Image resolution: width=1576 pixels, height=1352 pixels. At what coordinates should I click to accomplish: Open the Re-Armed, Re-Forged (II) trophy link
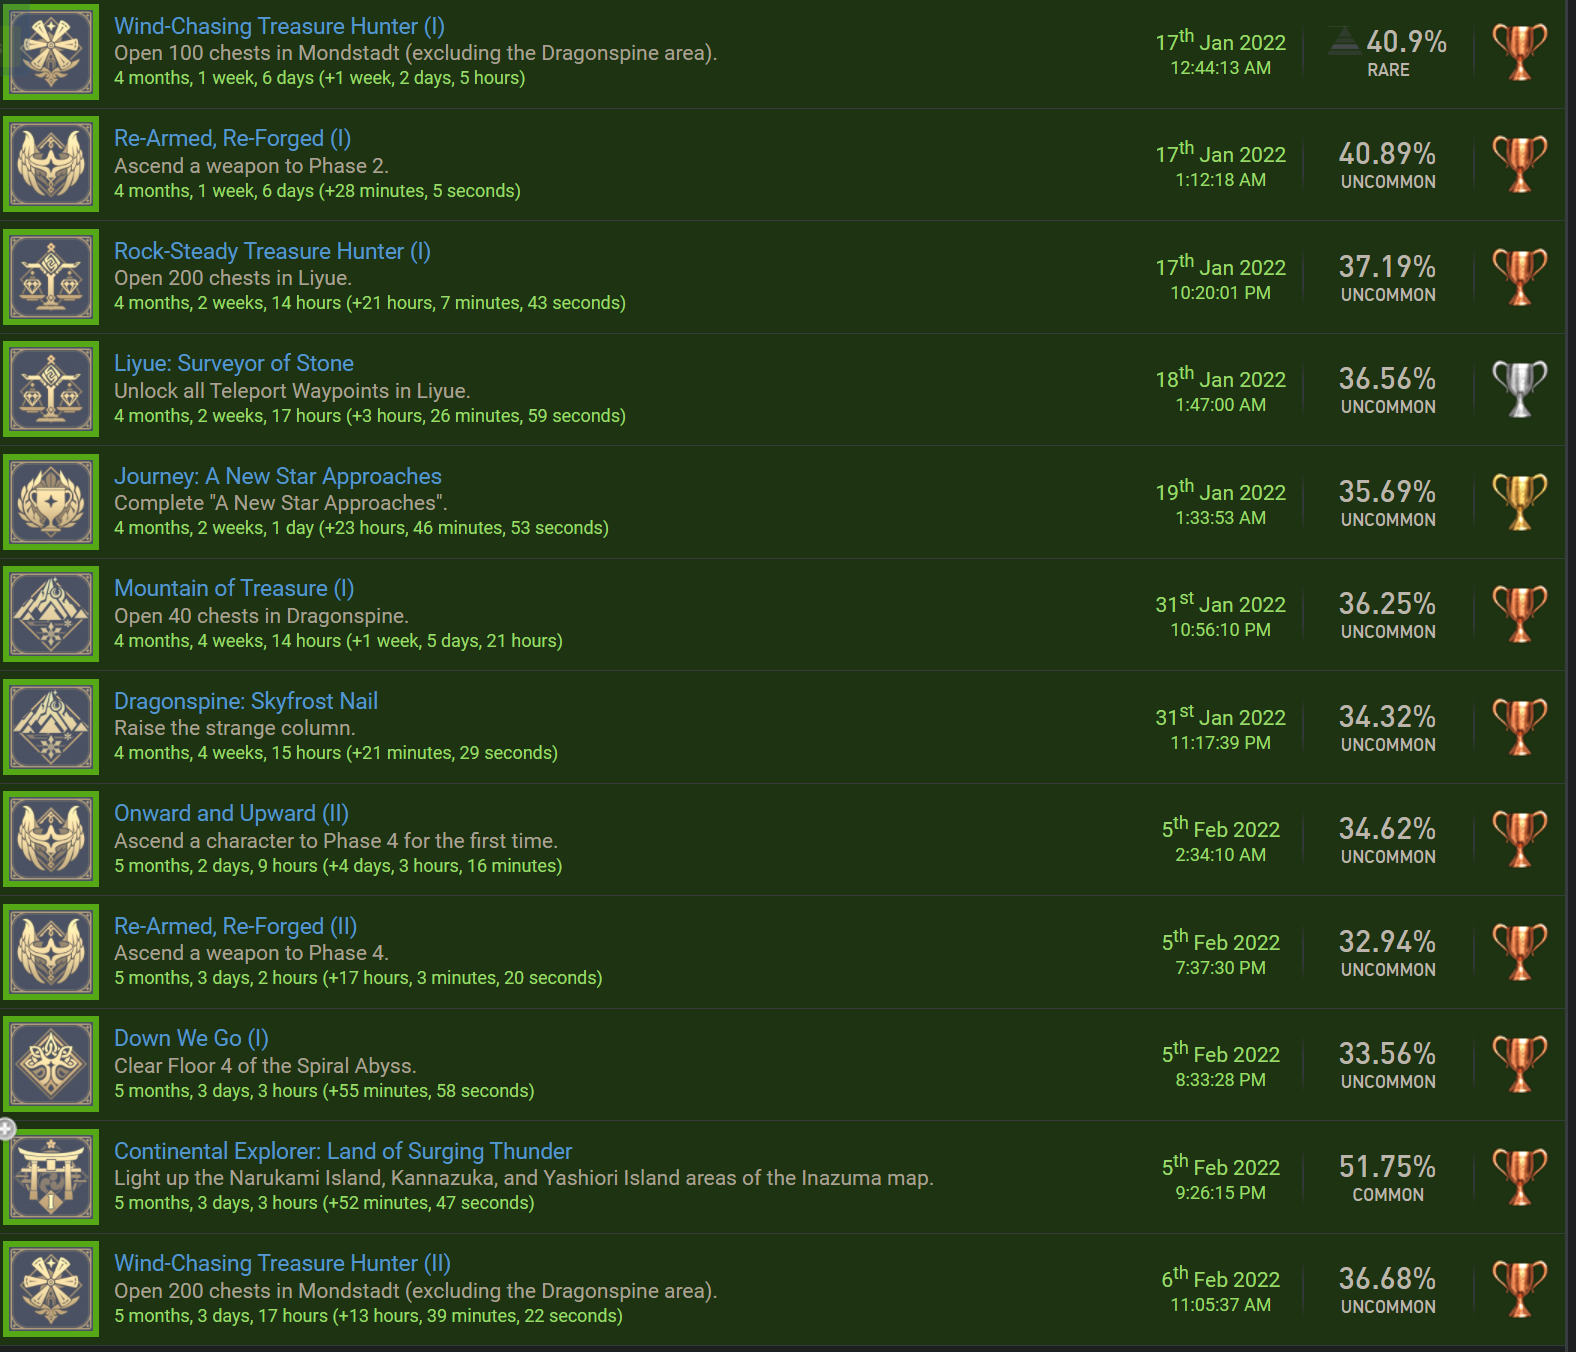click(235, 926)
